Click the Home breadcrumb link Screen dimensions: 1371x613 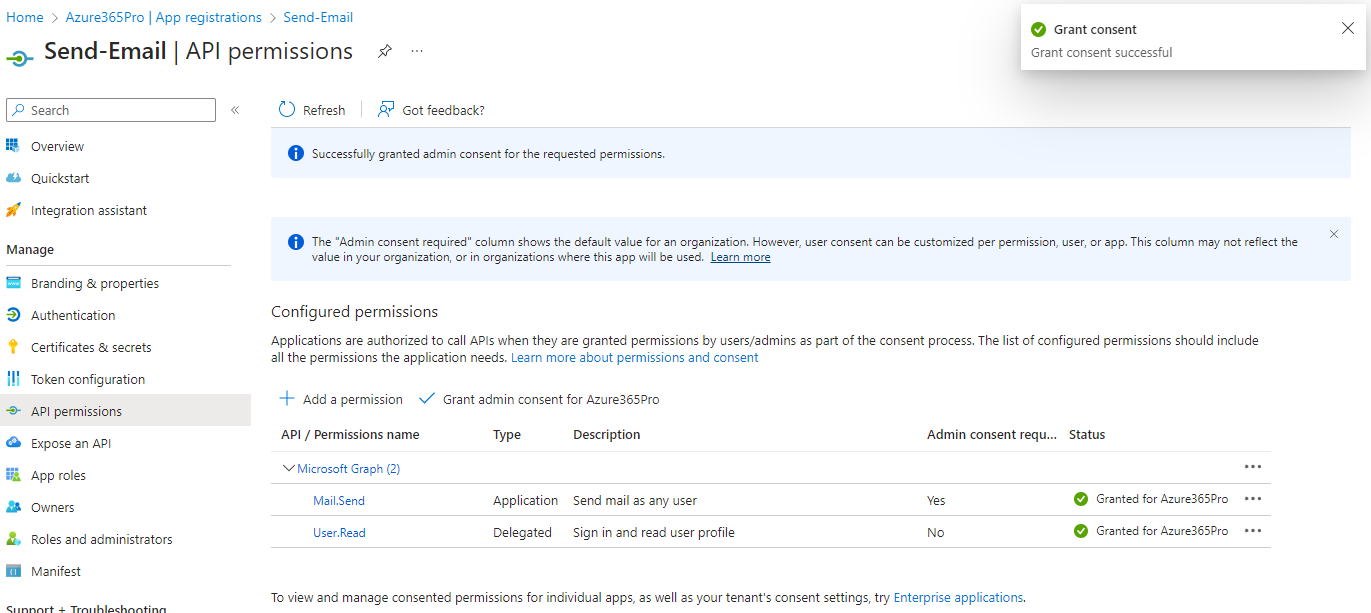[25, 17]
